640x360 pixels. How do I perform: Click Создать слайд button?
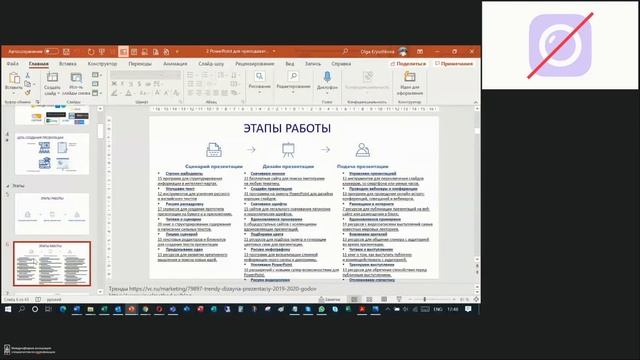[52, 84]
